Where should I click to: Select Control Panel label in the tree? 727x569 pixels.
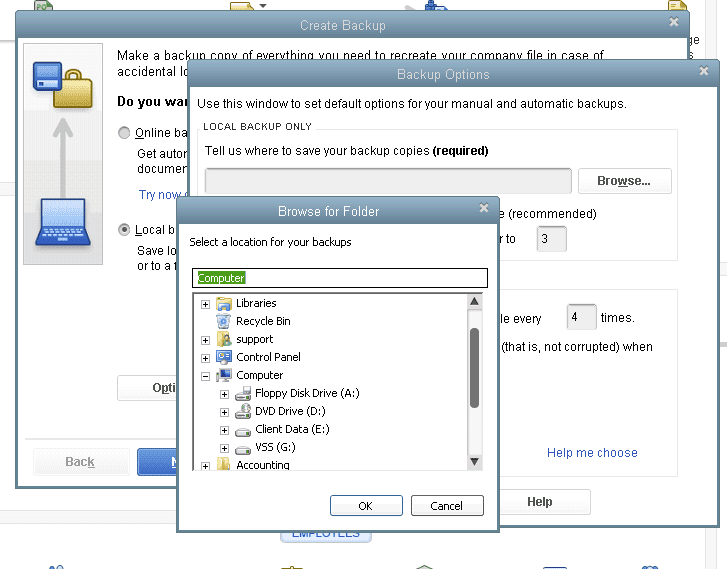268,357
